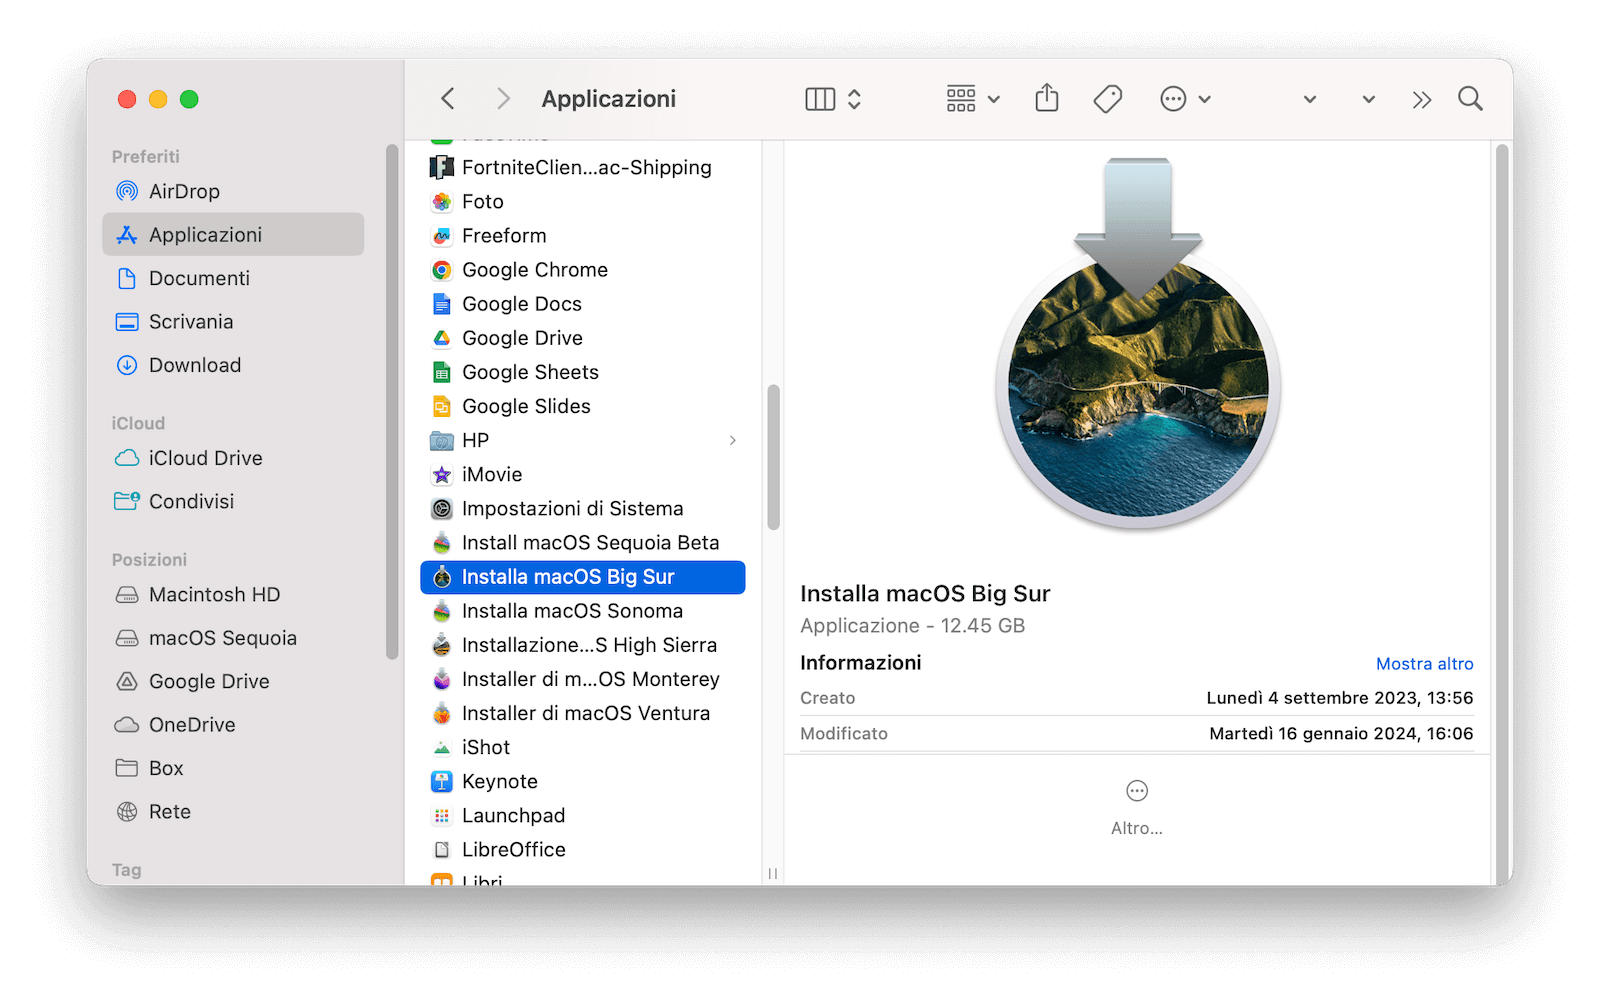Select the LibreOffice app icon
The image size is (1600, 1000).
pyautogui.click(x=442, y=850)
